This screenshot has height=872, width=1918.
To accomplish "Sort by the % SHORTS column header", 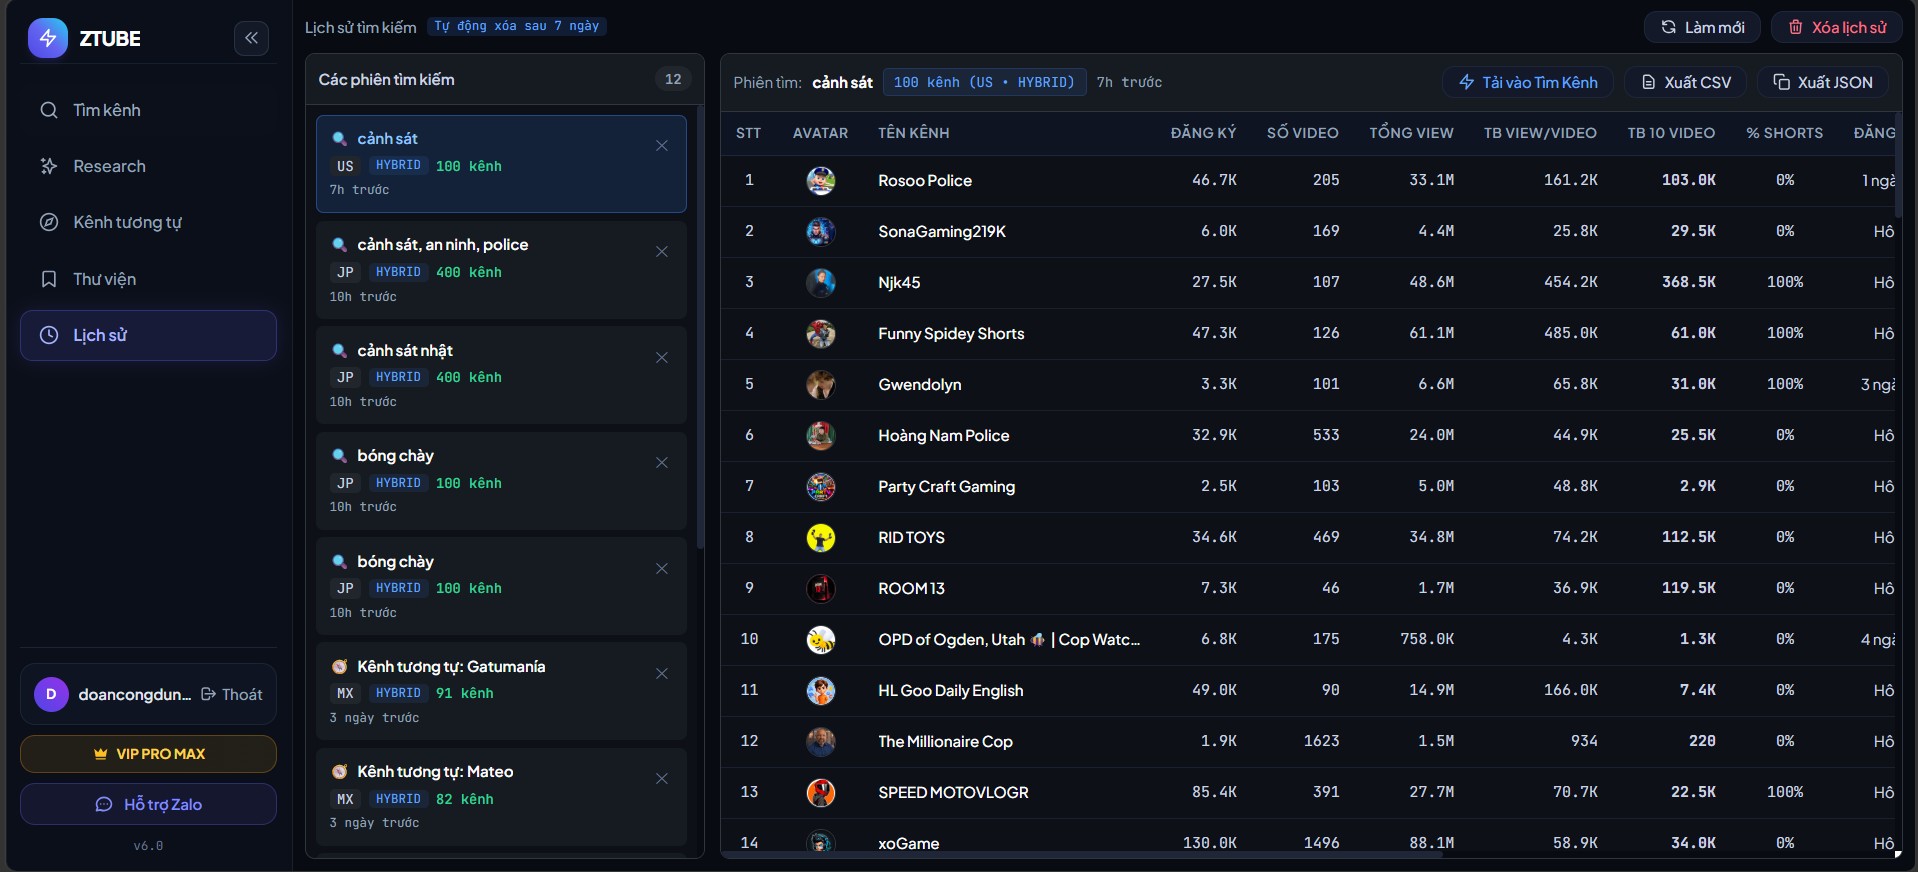I will (1784, 133).
